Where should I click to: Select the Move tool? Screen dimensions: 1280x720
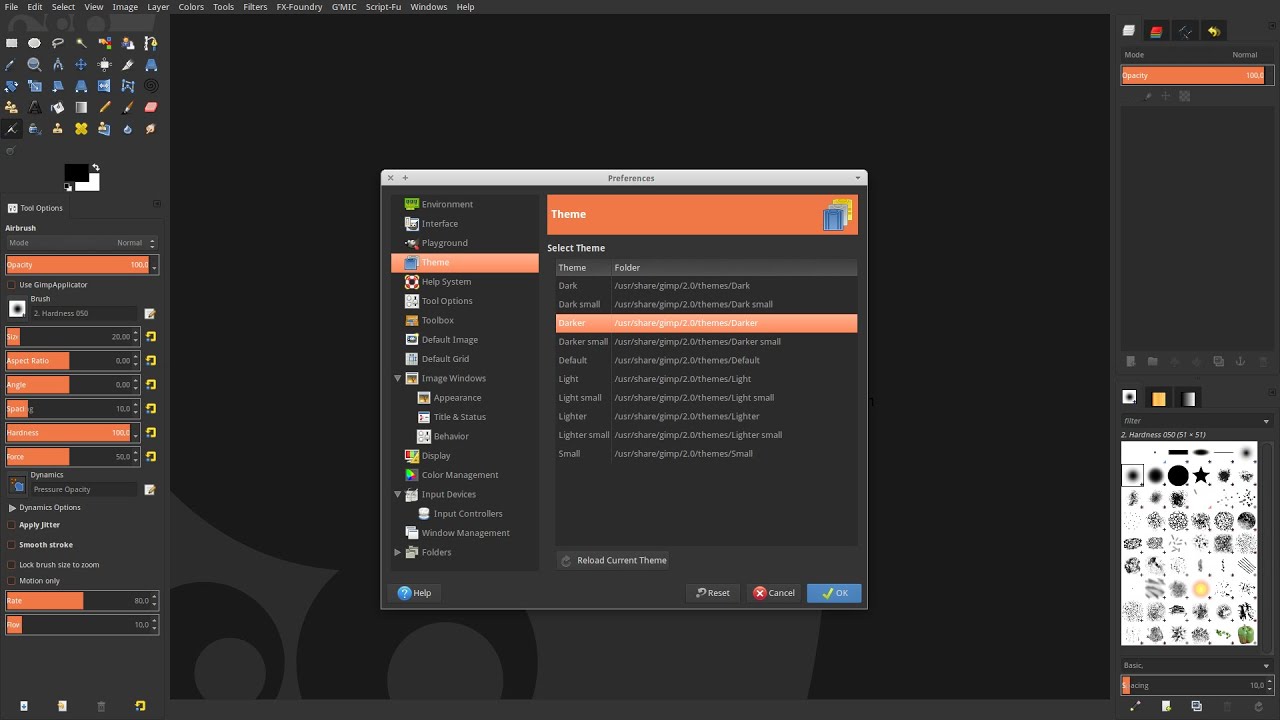coord(81,64)
